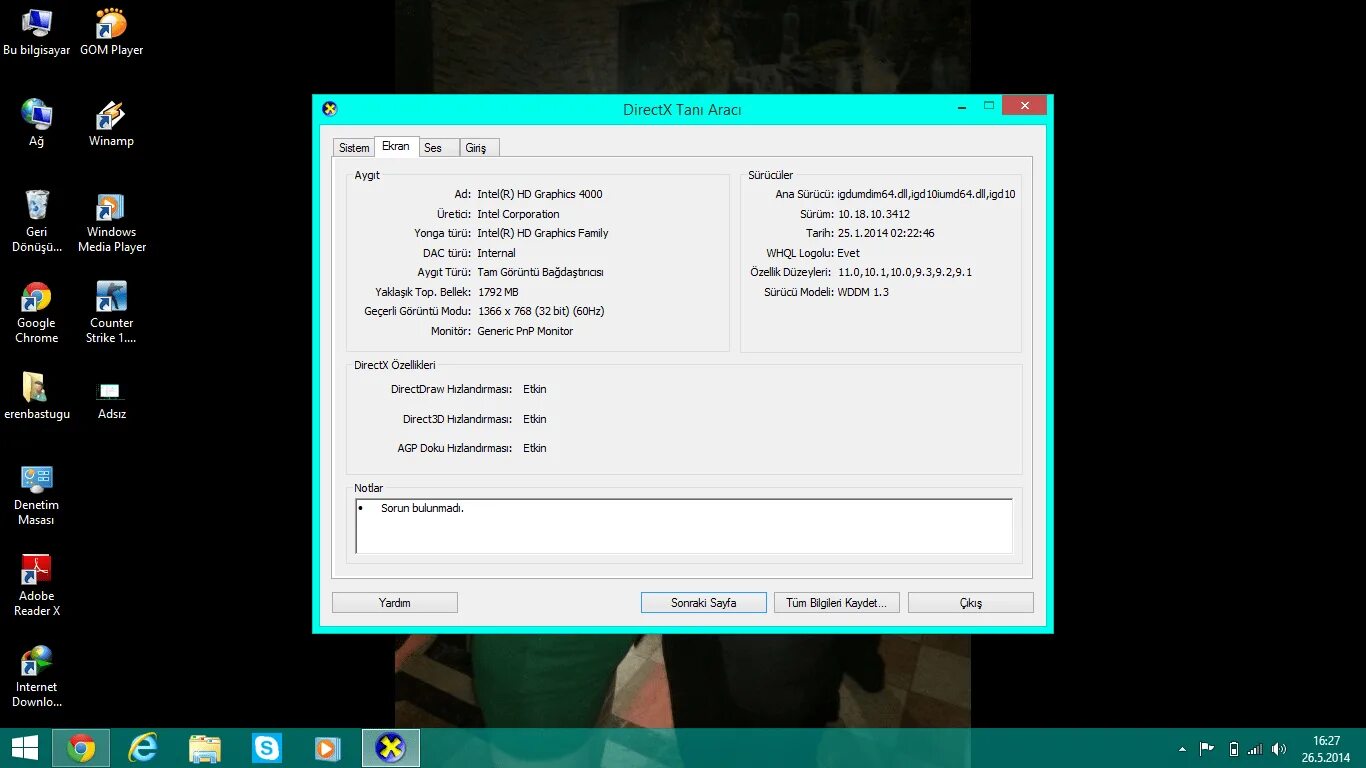Open the Ağ network icon
1366x768 pixels.
37,123
